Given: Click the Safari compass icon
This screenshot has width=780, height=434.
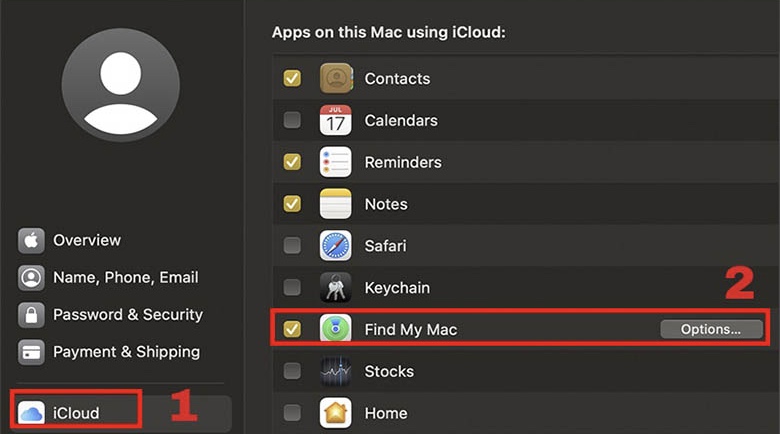Looking at the screenshot, I should (336, 245).
